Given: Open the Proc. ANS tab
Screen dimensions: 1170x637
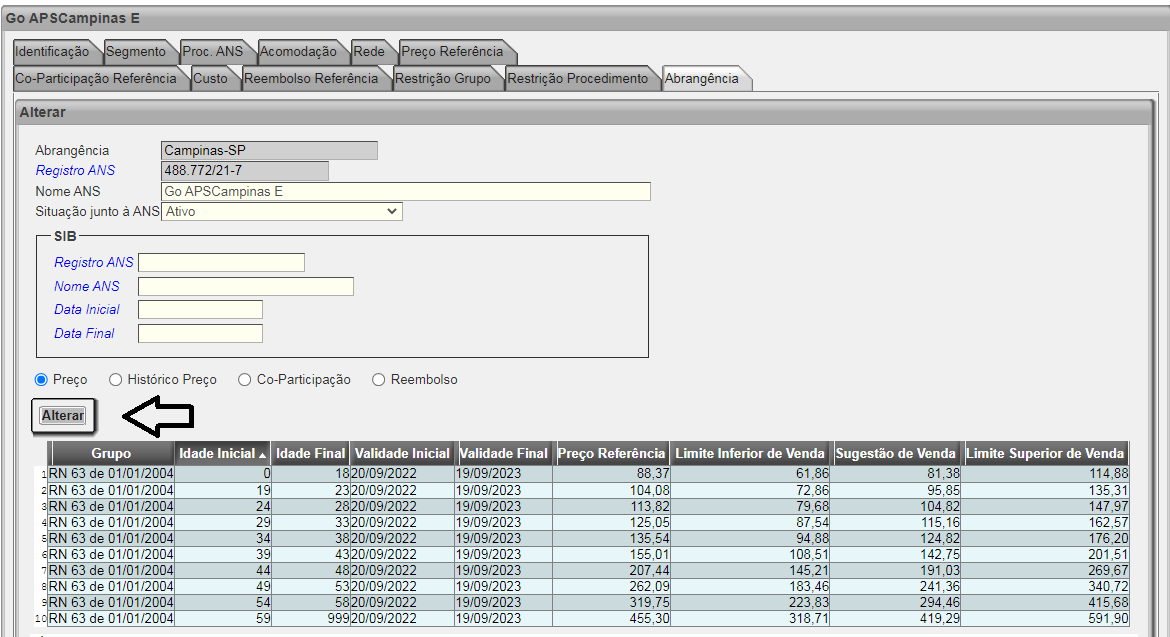Looking at the screenshot, I should coord(213,51).
